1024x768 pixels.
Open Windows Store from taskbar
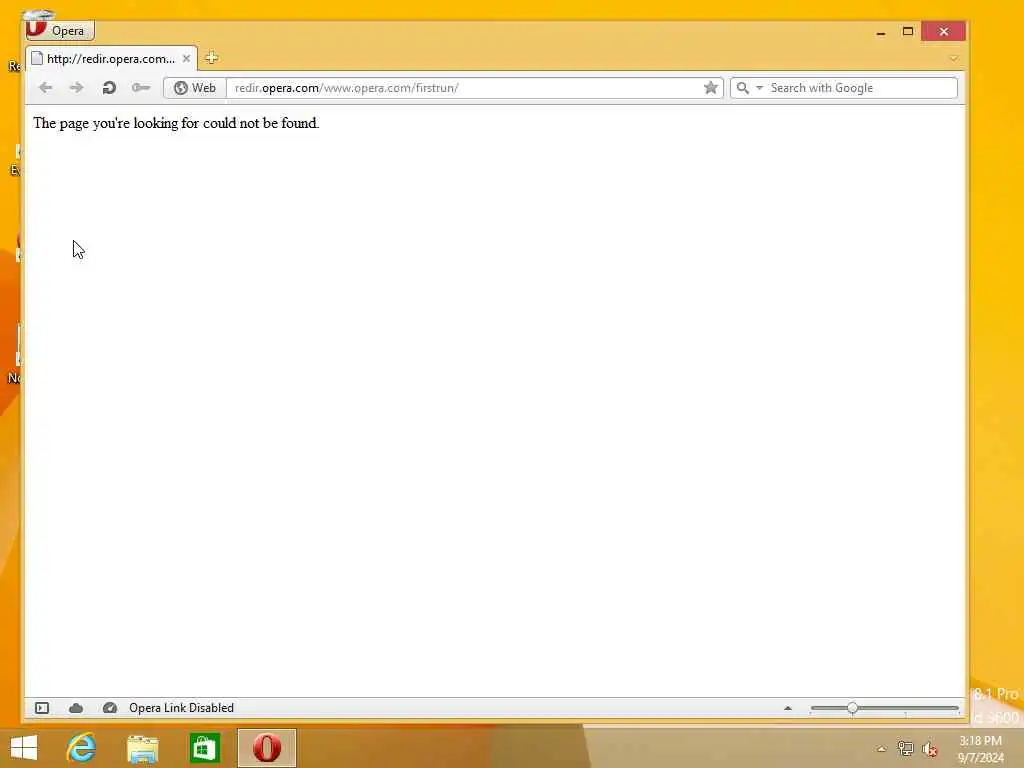click(x=204, y=748)
